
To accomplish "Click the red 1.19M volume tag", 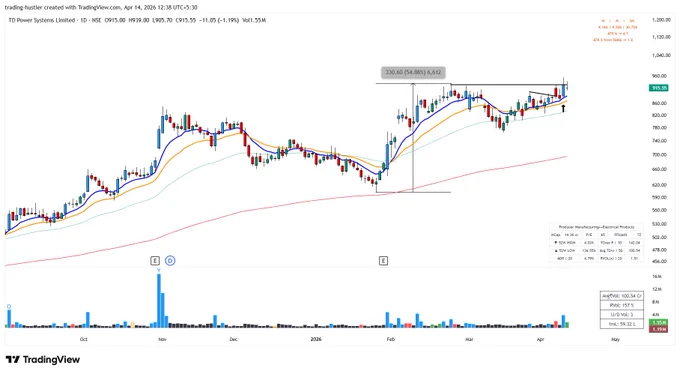I will tap(658, 330).
